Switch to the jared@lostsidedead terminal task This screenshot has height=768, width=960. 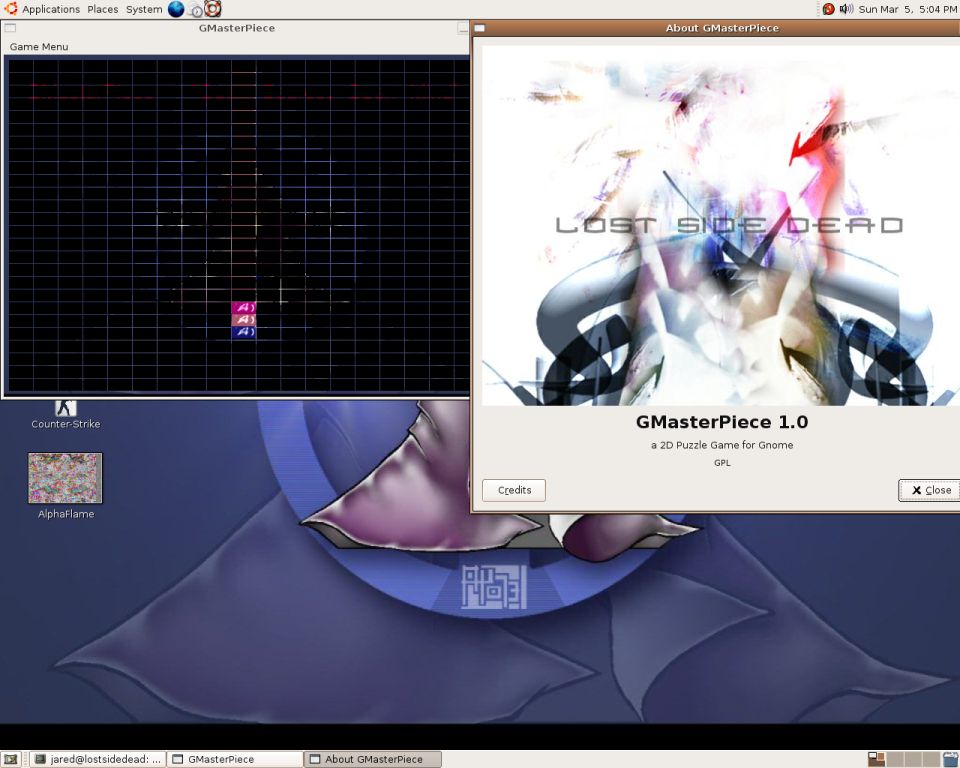(x=98, y=759)
